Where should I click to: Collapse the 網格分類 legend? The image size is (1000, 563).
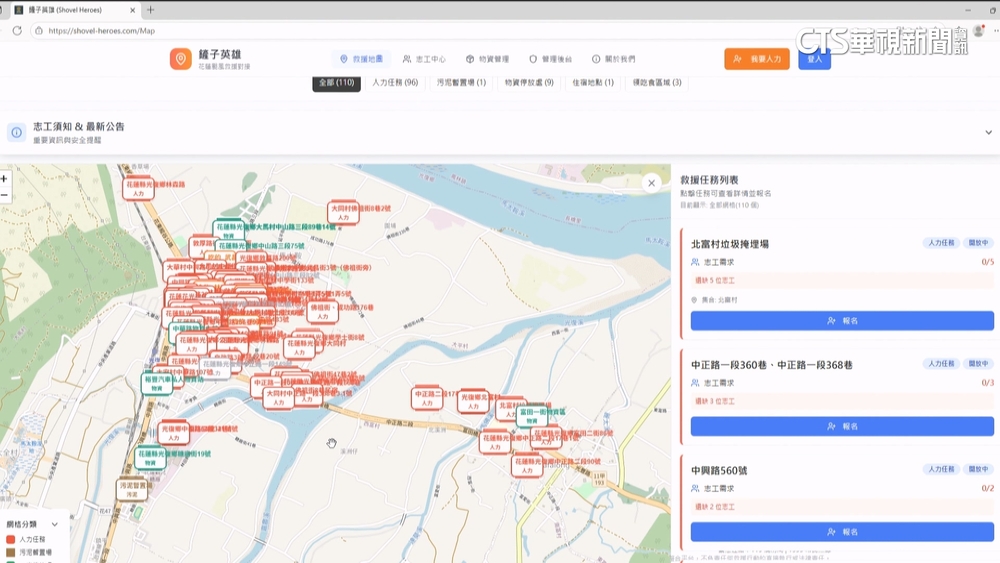click(55, 524)
